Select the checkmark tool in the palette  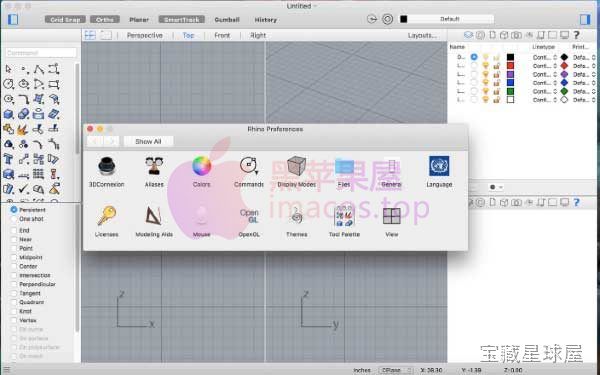(x=23, y=189)
